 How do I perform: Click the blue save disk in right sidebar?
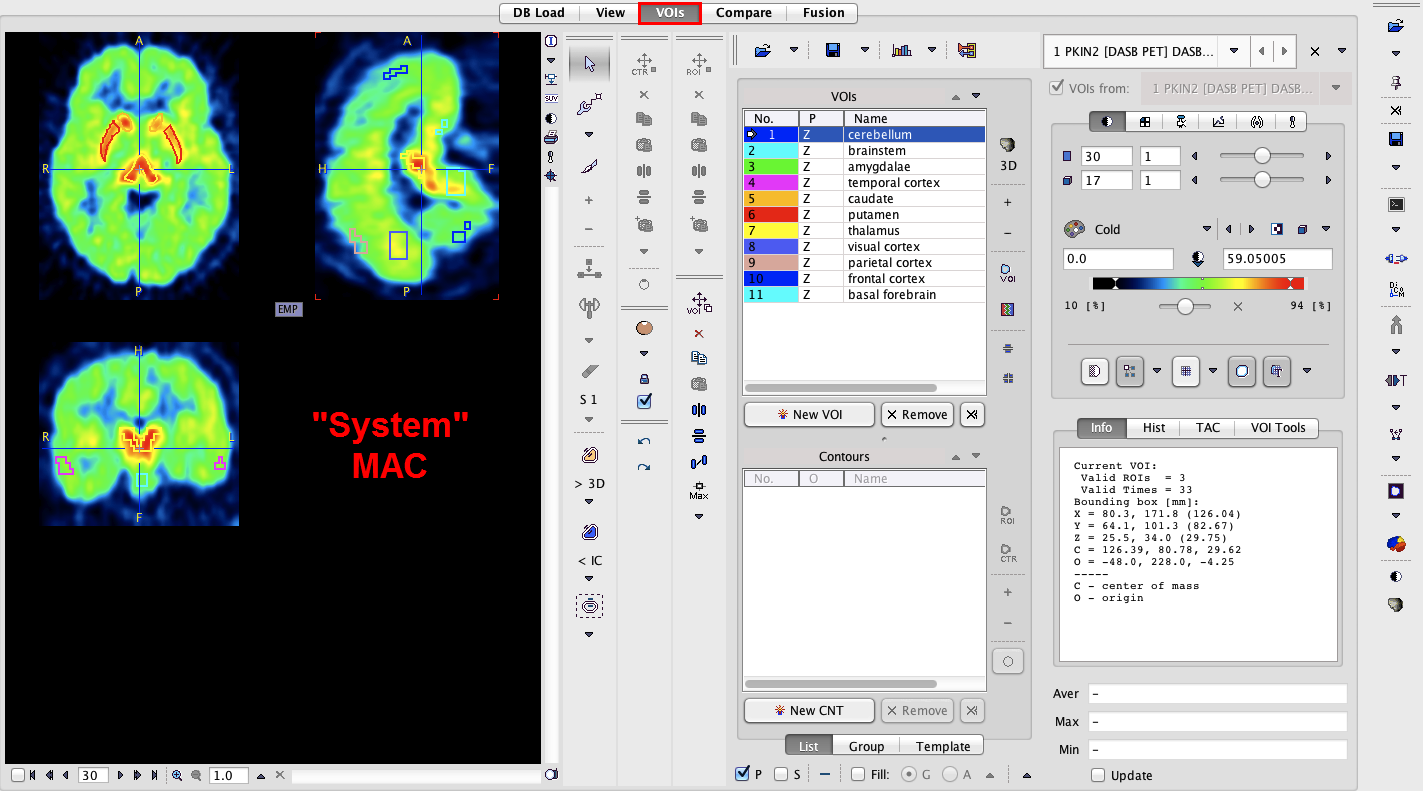[1396, 139]
